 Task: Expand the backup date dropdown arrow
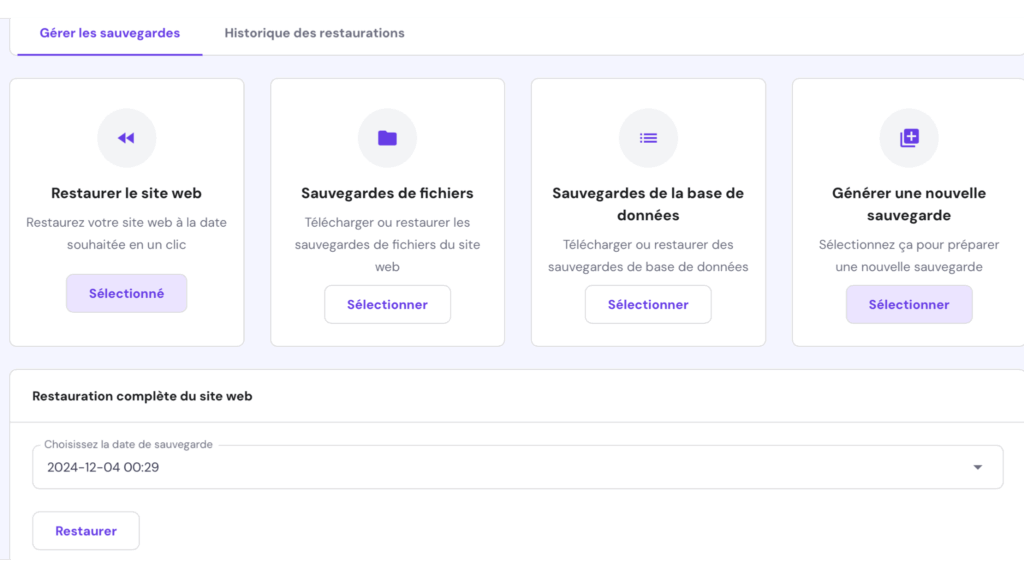[978, 467]
